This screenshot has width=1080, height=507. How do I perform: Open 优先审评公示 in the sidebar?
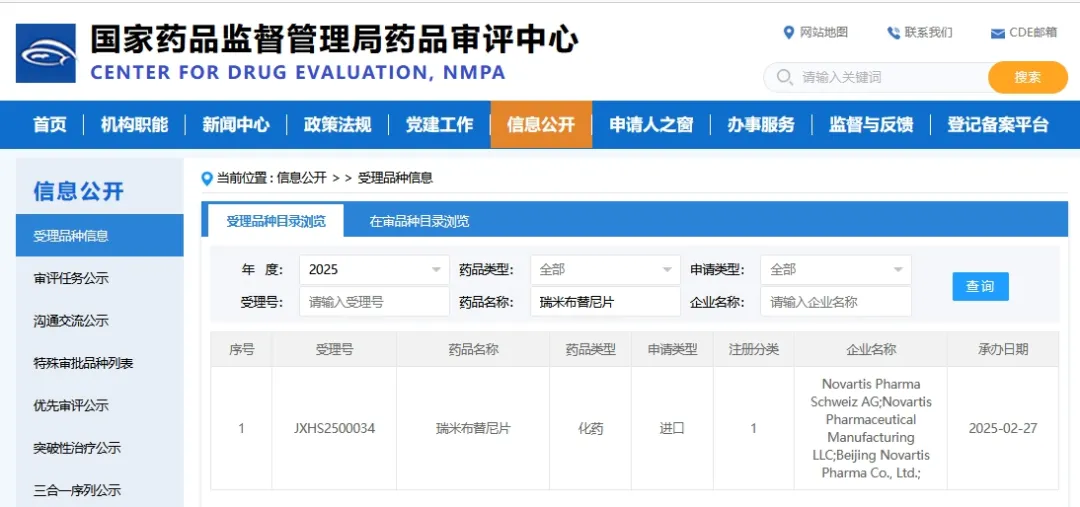tap(71, 406)
